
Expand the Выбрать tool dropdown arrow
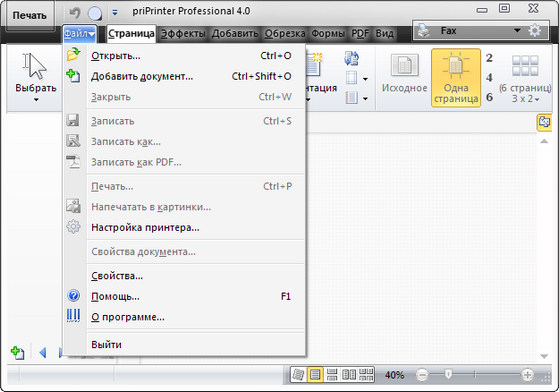click(x=36, y=100)
